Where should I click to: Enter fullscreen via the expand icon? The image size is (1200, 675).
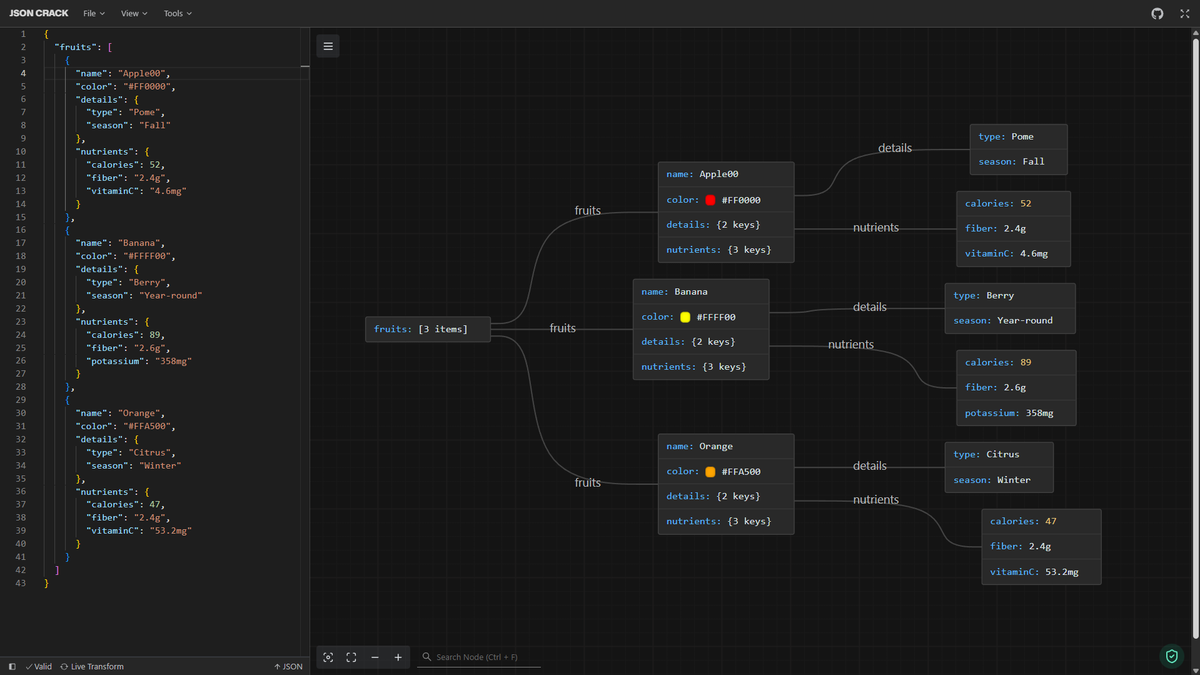(351, 657)
